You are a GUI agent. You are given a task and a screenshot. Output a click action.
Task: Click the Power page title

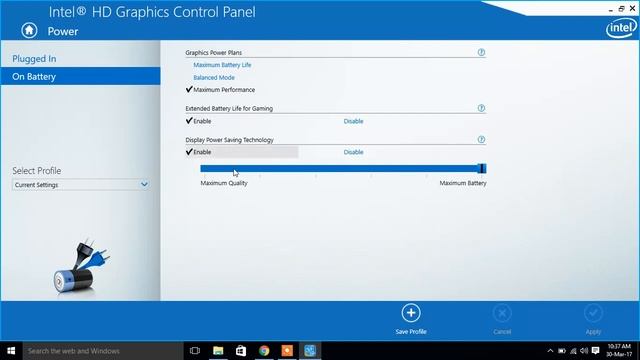(x=63, y=31)
